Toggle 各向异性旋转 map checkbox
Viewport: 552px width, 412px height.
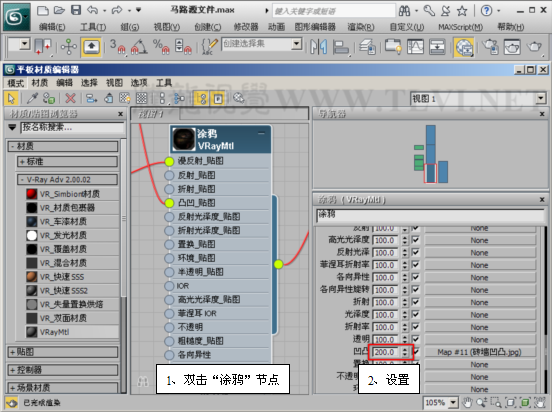point(416,289)
